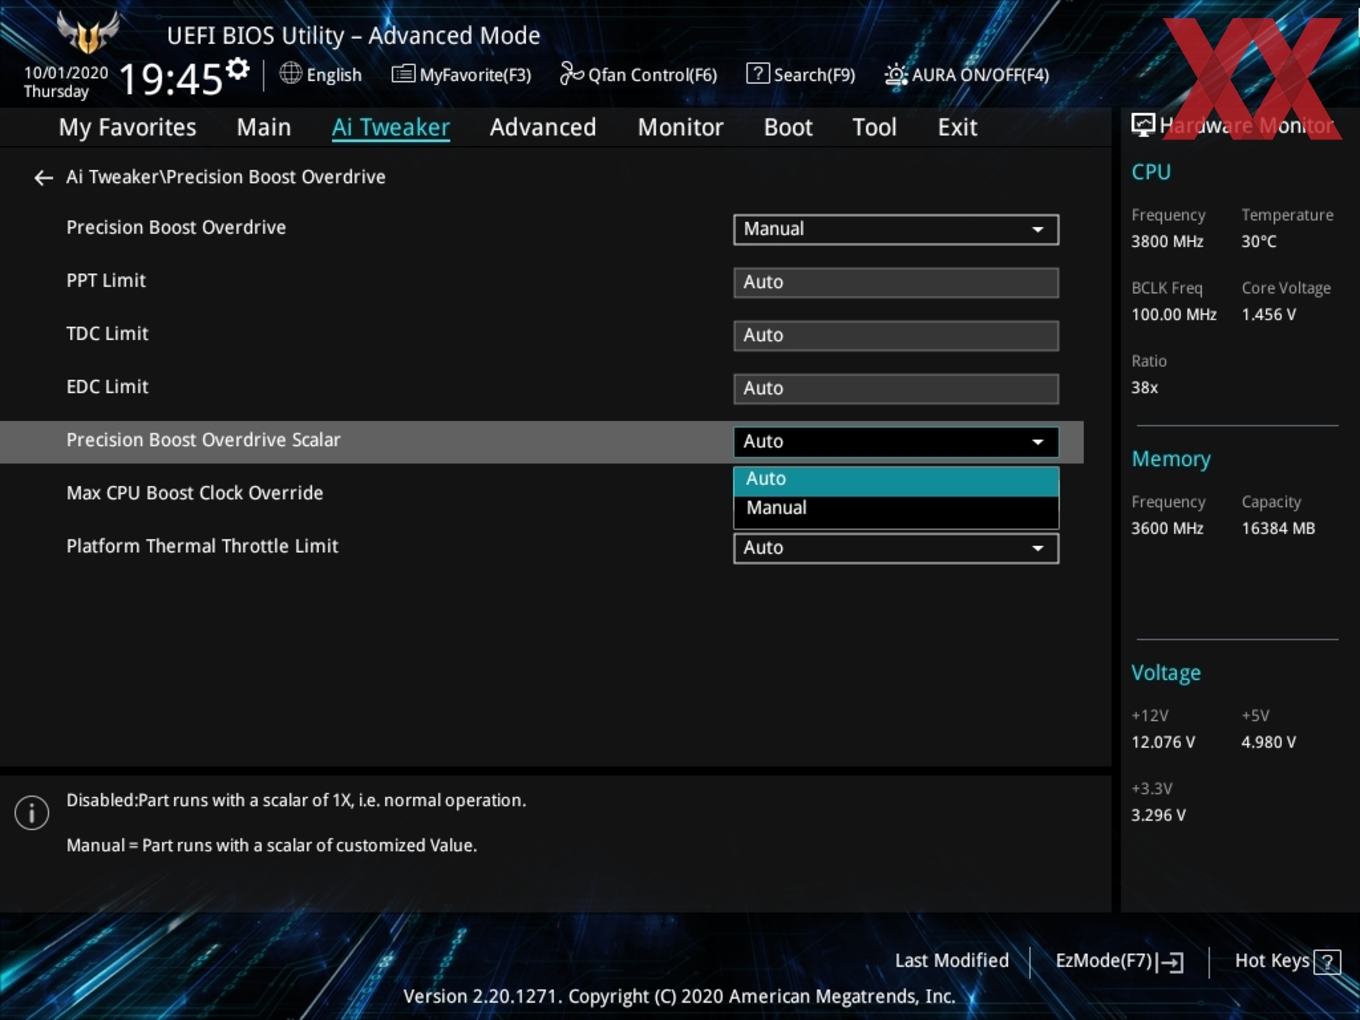Screen dimensions: 1360x1020
Task: Open Qfan Control(F6) fan icon
Action: pos(571,73)
